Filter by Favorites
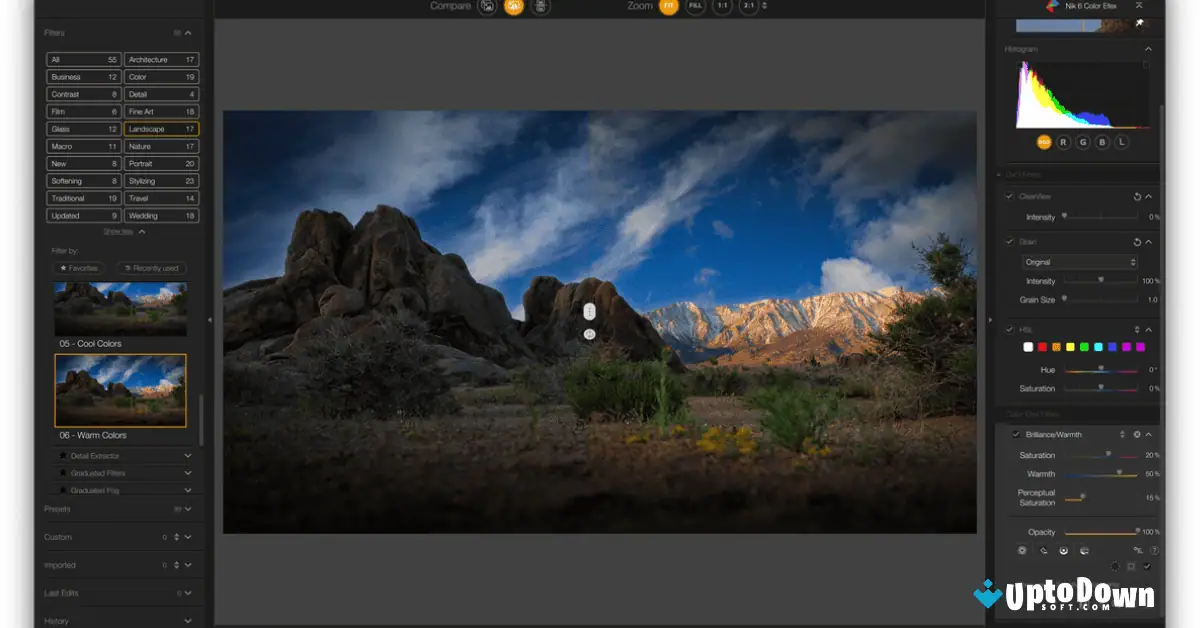The width and height of the screenshot is (1200, 628). [80, 268]
